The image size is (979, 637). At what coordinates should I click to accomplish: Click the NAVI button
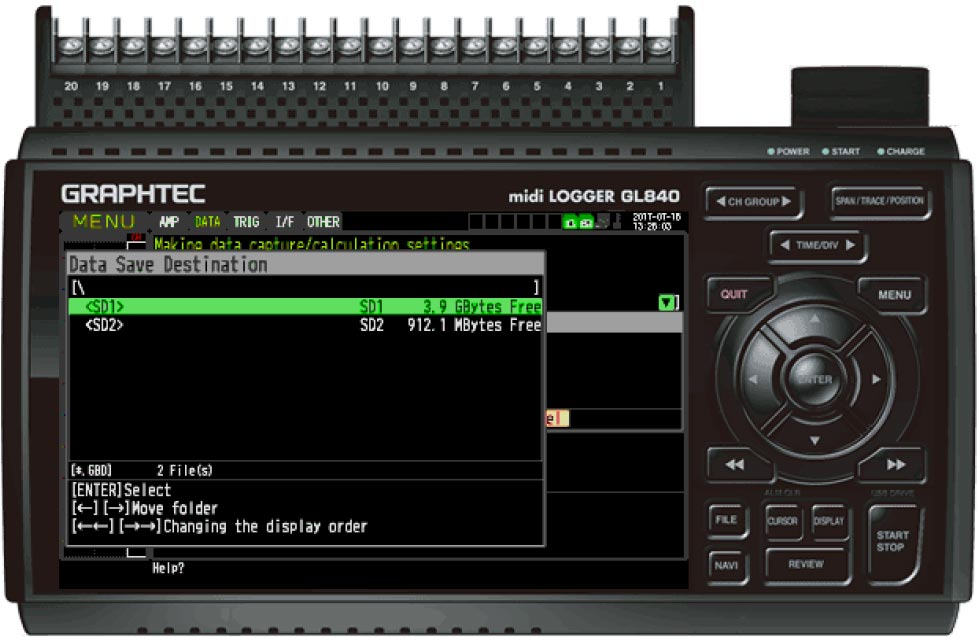tap(727, 565)
